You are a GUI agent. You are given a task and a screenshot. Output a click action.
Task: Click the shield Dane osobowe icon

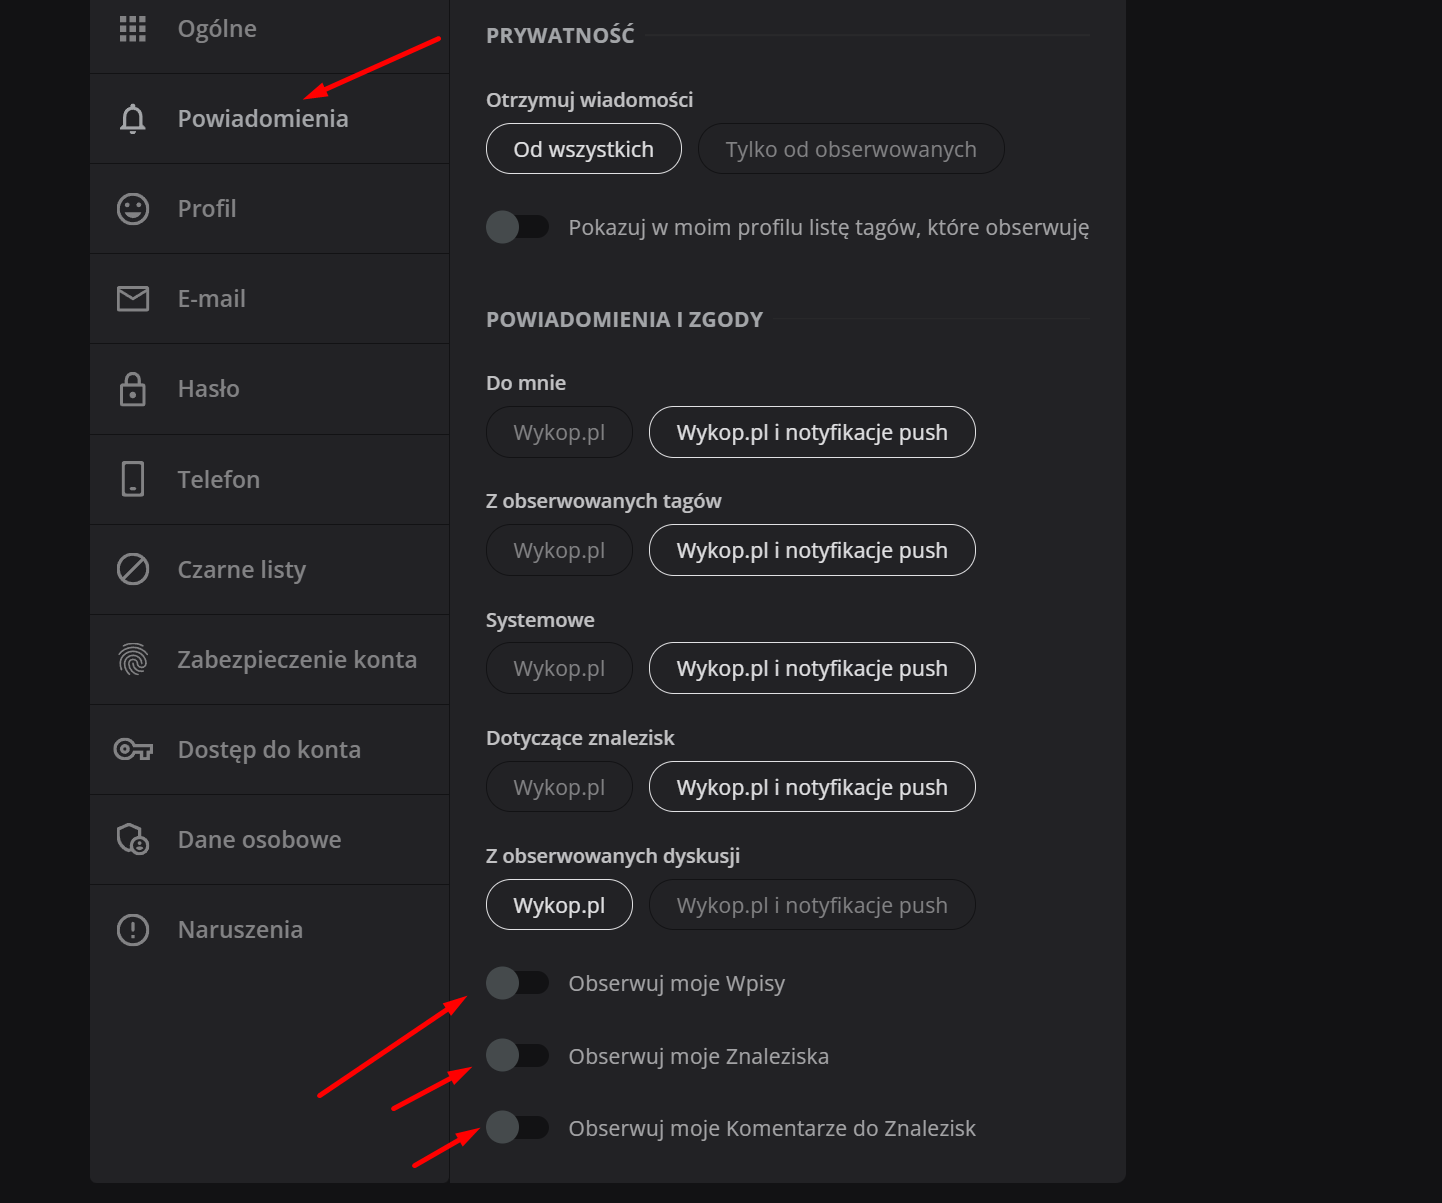click(x=133, y=839)
